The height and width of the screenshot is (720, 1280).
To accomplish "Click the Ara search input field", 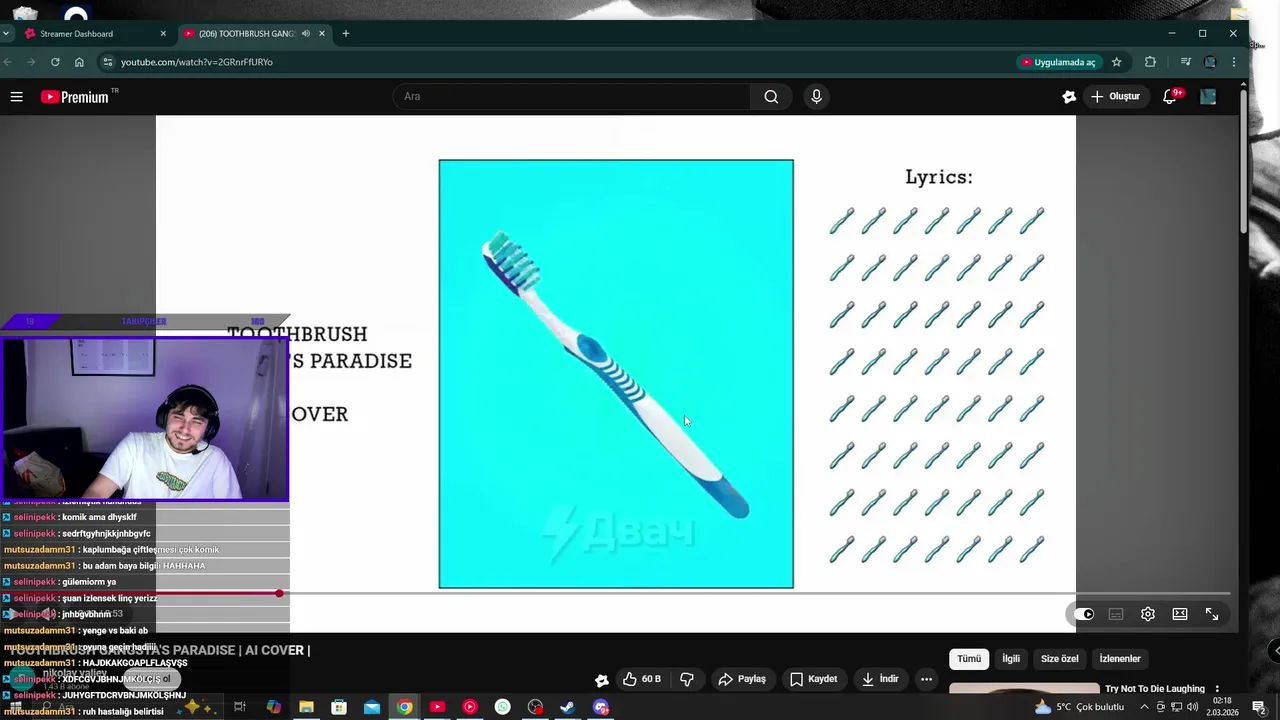I will pos(571,97).
